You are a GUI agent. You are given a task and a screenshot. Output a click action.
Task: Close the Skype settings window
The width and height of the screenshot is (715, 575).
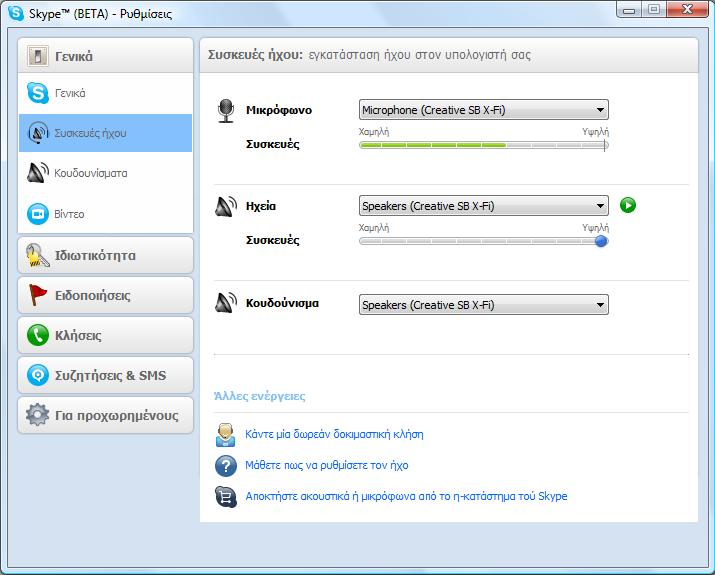(687, 10)
